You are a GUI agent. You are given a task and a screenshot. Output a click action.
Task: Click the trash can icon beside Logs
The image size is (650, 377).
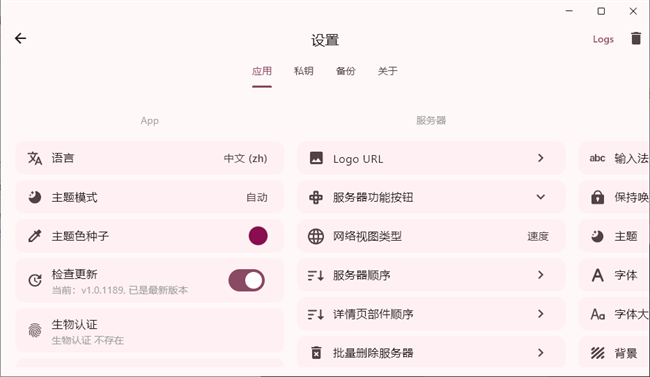coord(635,39)
